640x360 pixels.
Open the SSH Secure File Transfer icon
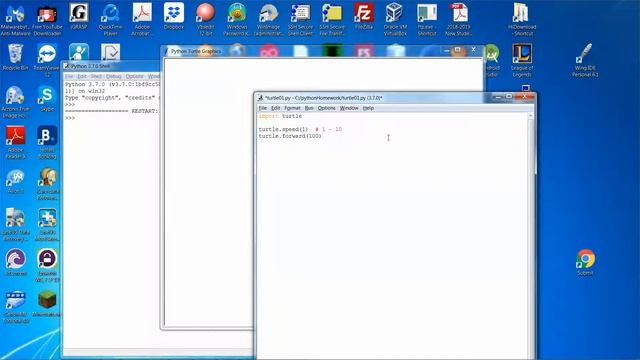click(x=332, y=19)
